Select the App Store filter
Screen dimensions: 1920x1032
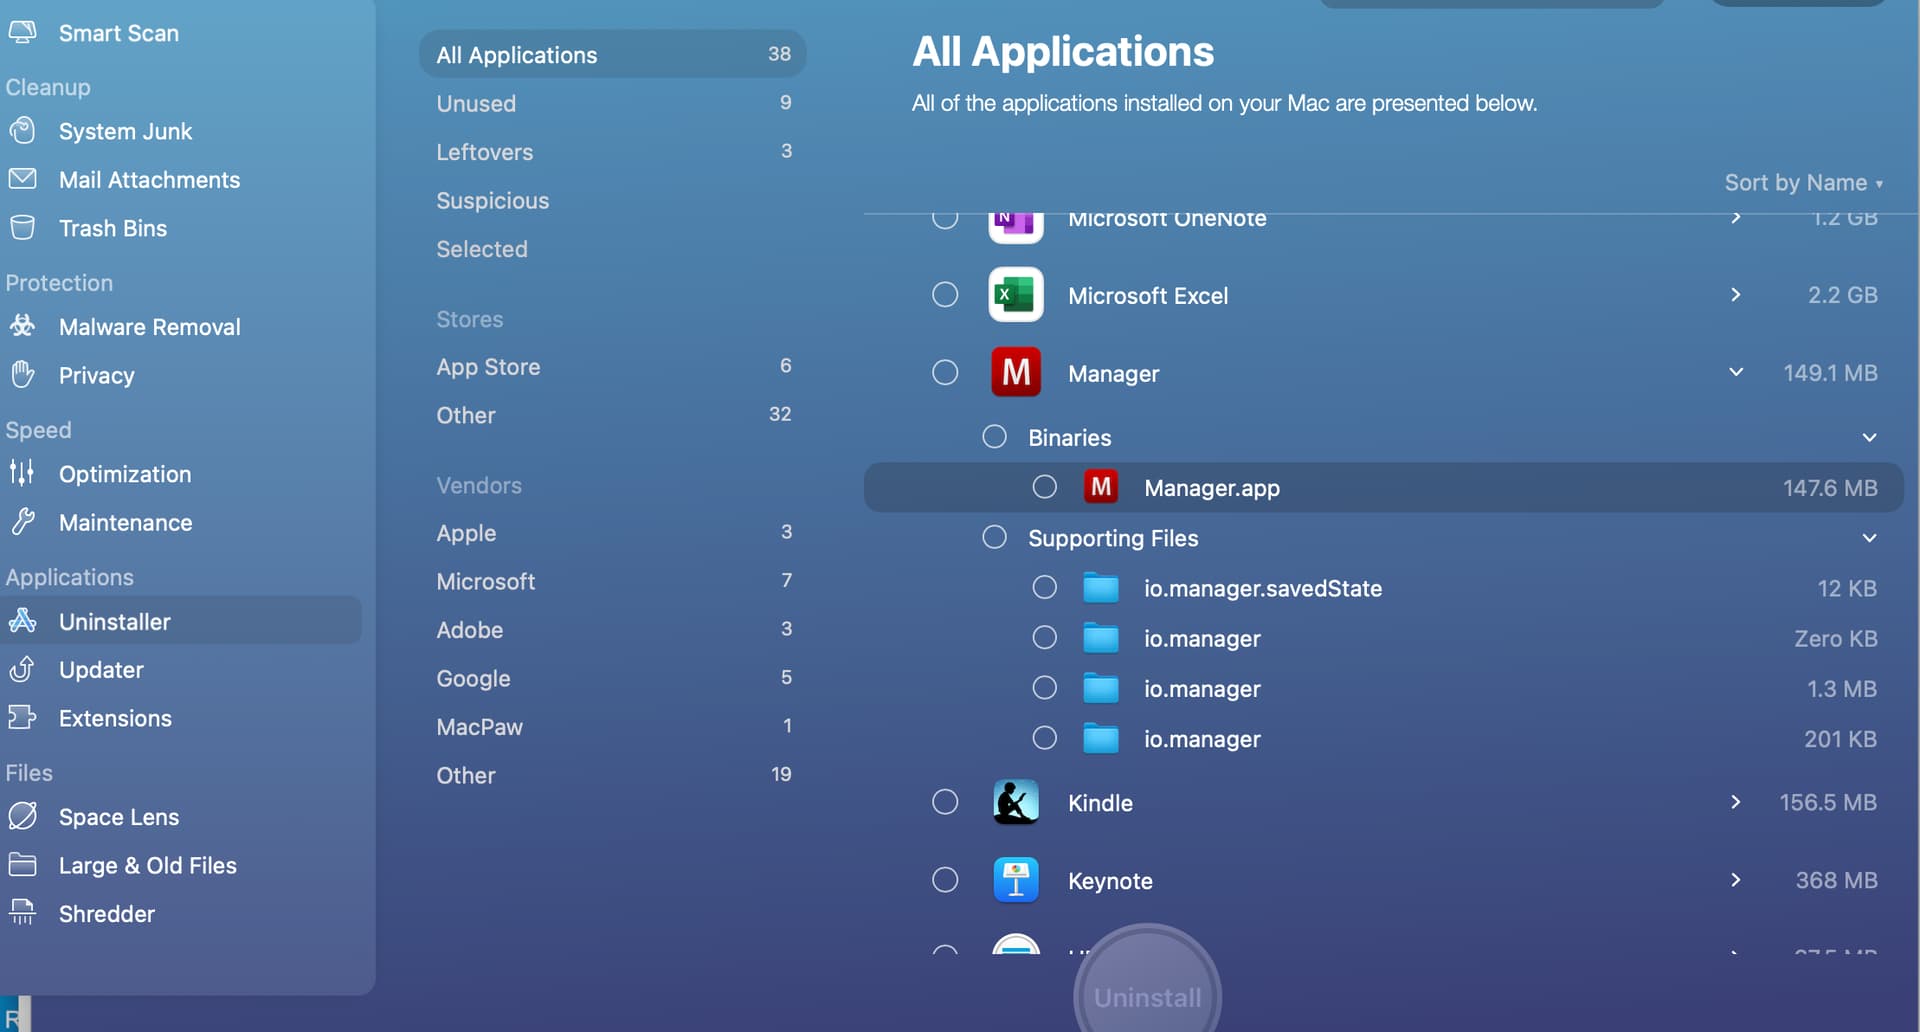(613, 366)
